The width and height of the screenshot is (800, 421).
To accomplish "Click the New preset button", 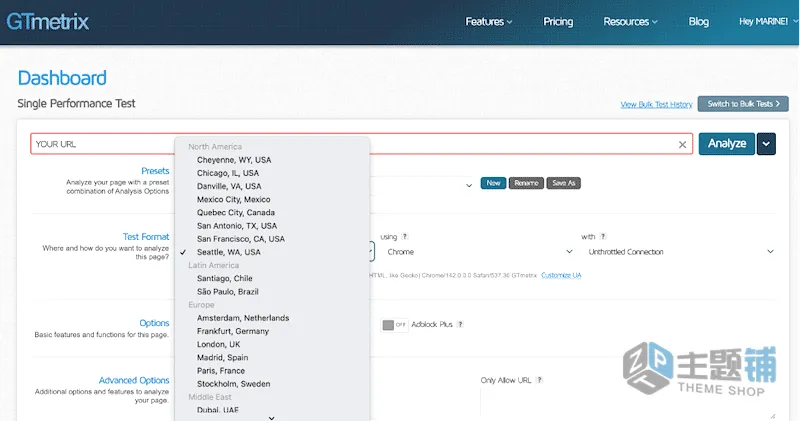I will [x=493, y=183].
